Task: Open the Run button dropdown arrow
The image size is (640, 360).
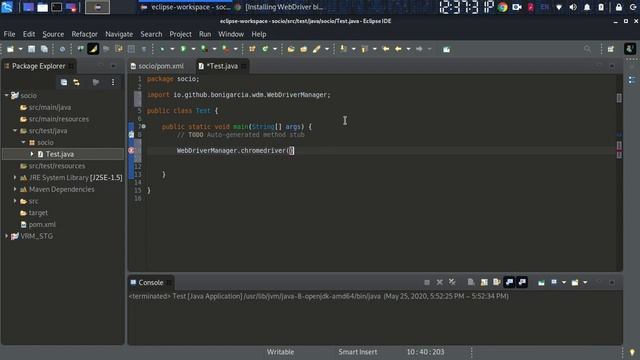Action: coord(193,49)
